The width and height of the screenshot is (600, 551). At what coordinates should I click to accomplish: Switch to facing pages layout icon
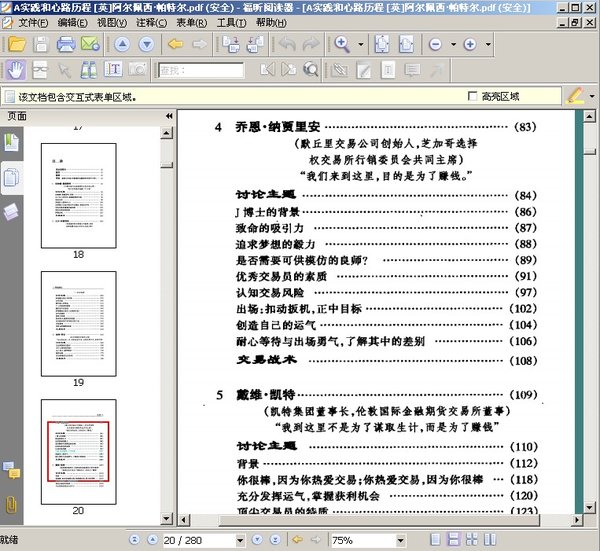tap(490, 540)
